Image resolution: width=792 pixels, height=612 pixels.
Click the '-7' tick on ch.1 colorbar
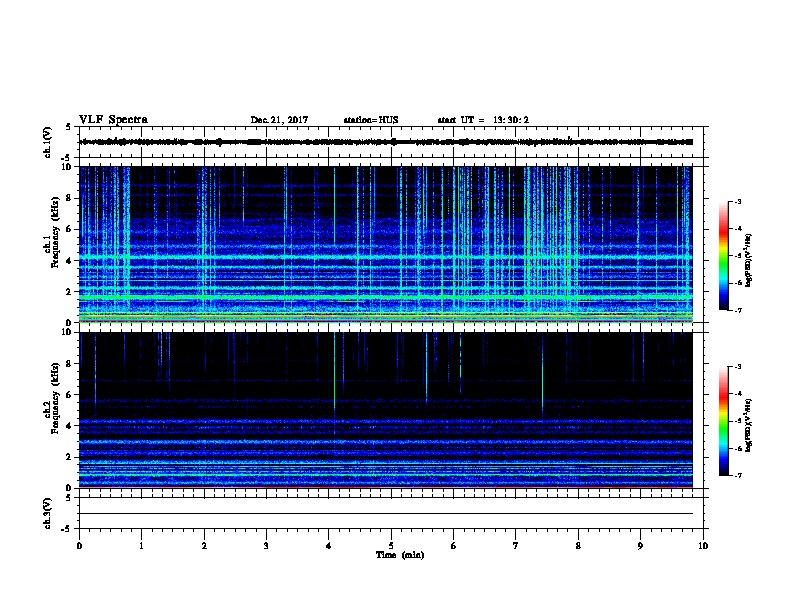pyautogui.click(x=737, y=310)
